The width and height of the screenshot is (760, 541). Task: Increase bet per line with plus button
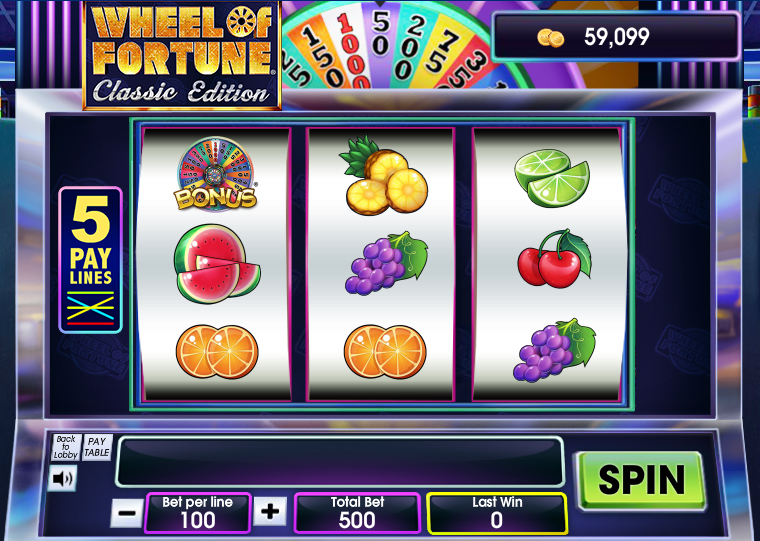pyautogui.click(x=270, y=511)
